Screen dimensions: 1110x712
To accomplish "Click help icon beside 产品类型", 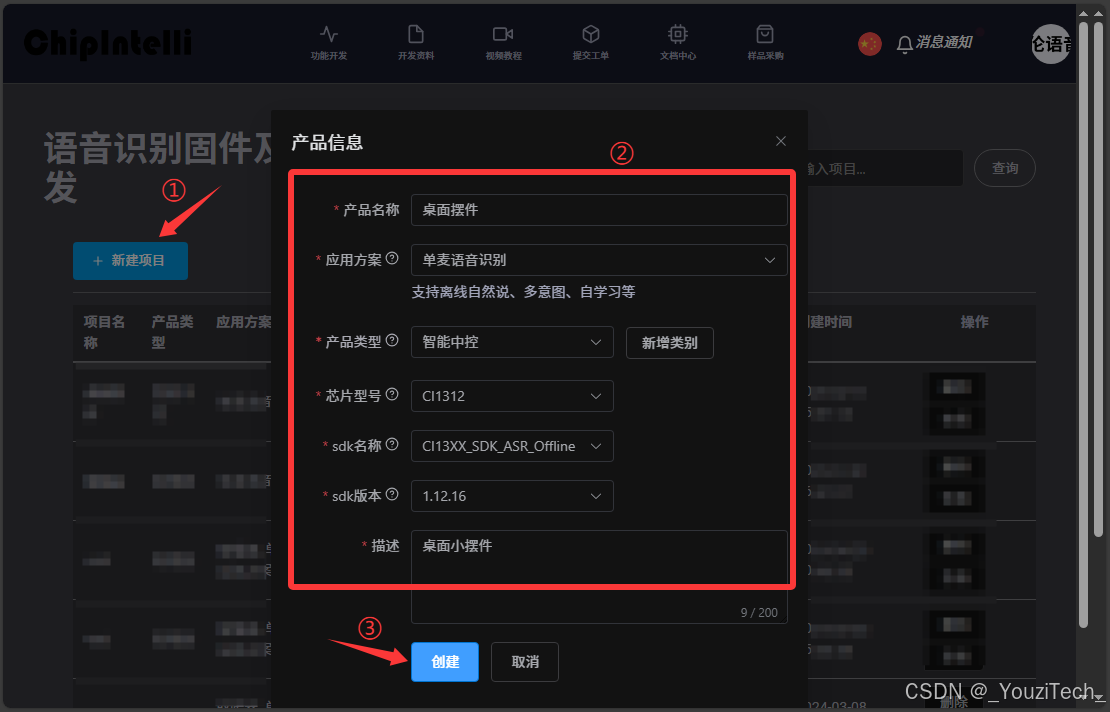I will point(392,340).
